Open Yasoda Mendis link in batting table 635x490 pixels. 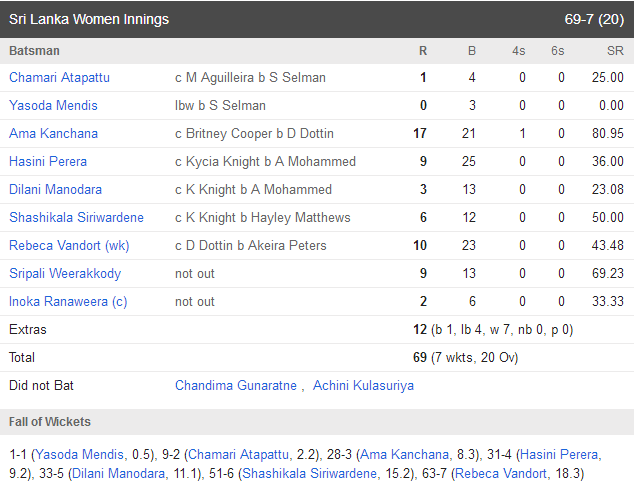click(53, 105)
